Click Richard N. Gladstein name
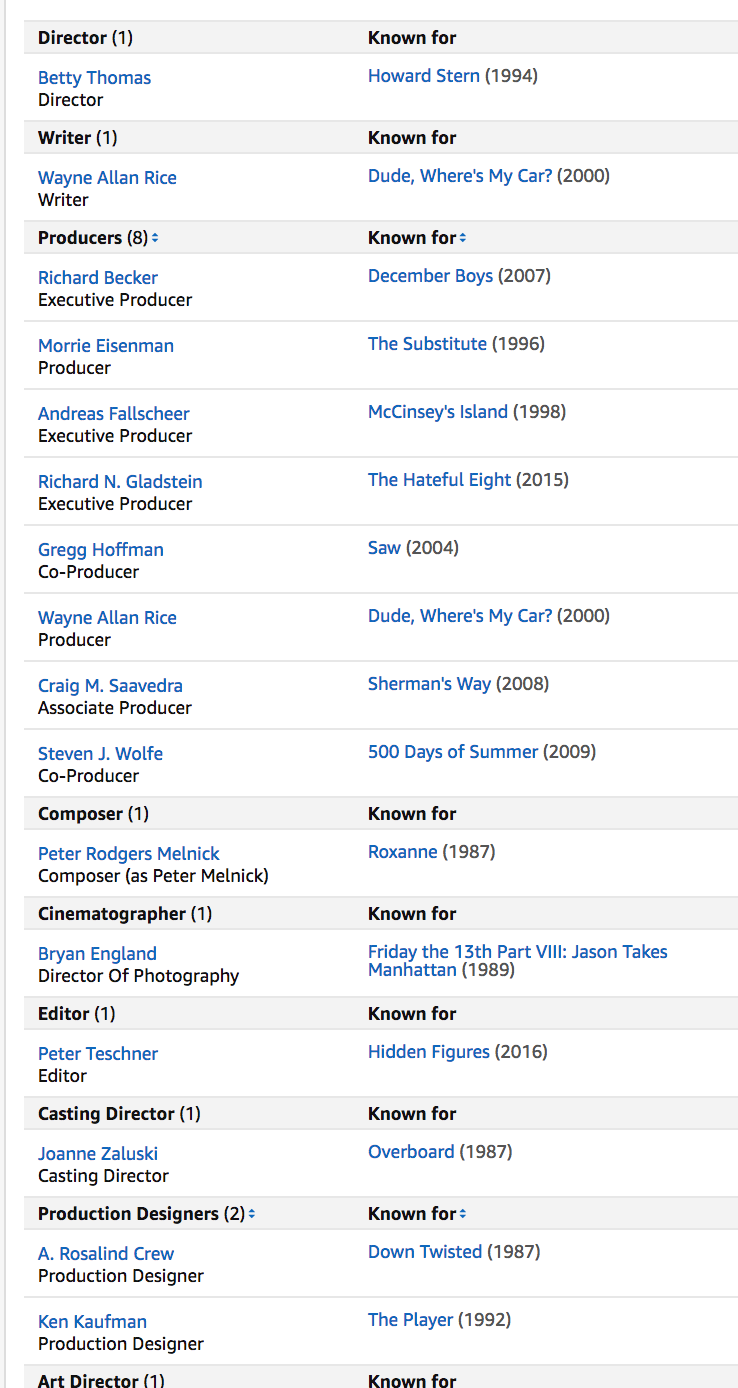738x1388 pixels. 120,482
